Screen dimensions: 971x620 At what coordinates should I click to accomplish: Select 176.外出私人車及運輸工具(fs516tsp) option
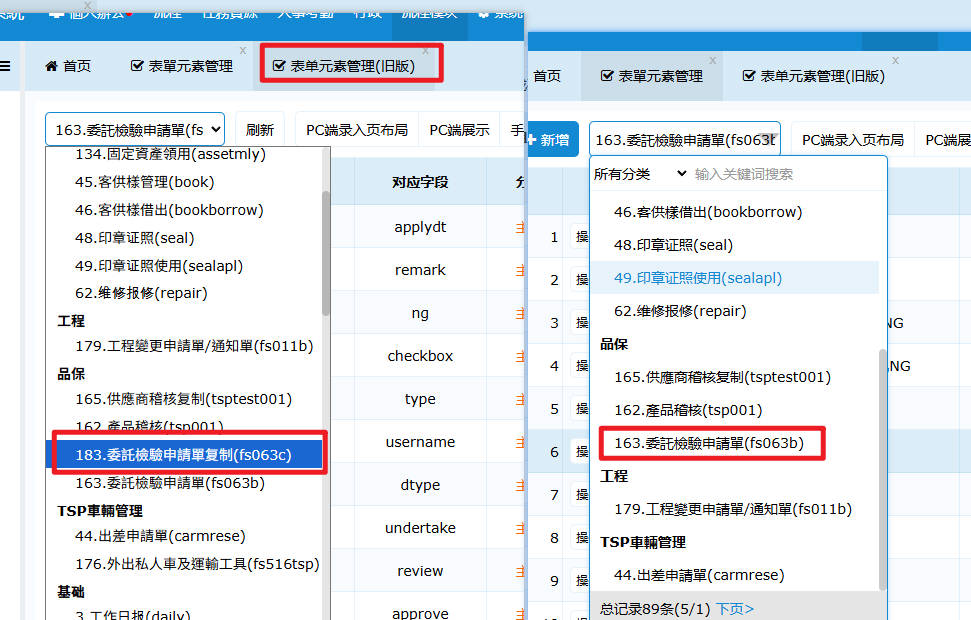point(197,564)
